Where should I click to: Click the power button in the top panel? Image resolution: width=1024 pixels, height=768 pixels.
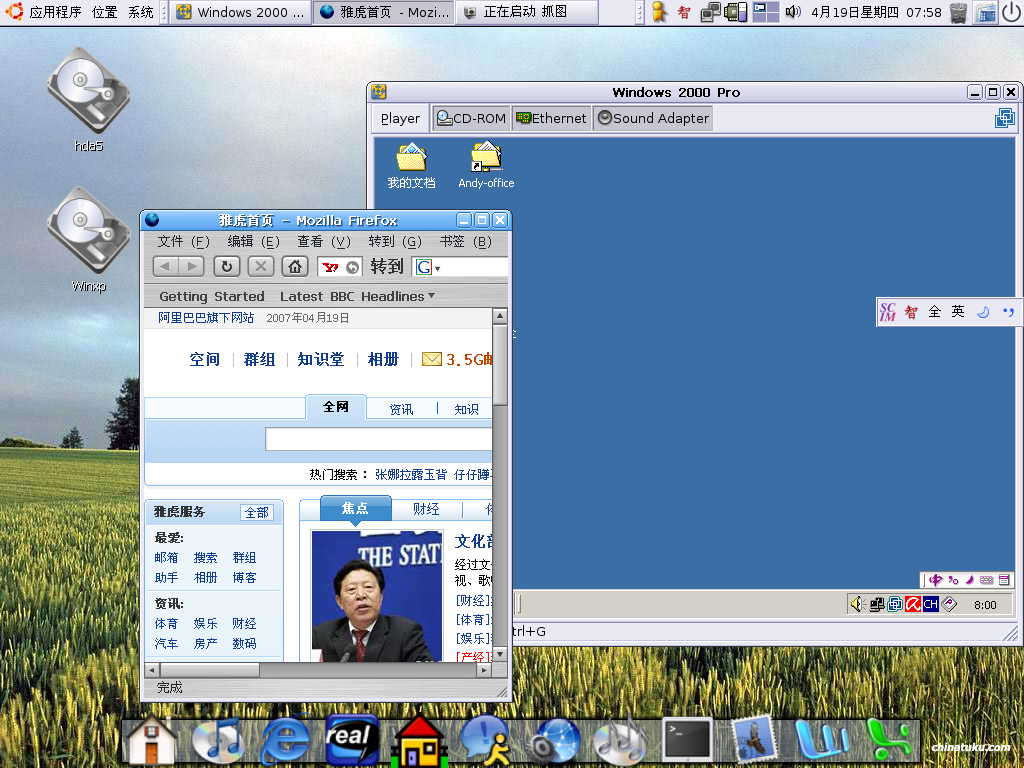click(x=1010, y=12)
